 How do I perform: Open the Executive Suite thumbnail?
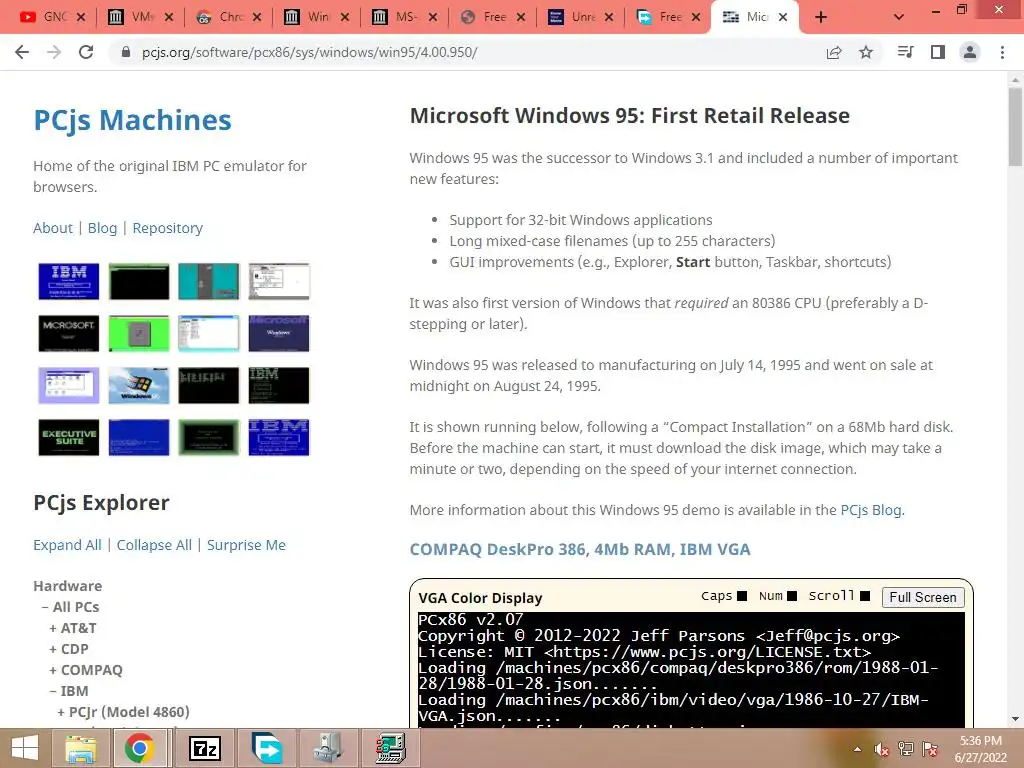coord(69,437)
